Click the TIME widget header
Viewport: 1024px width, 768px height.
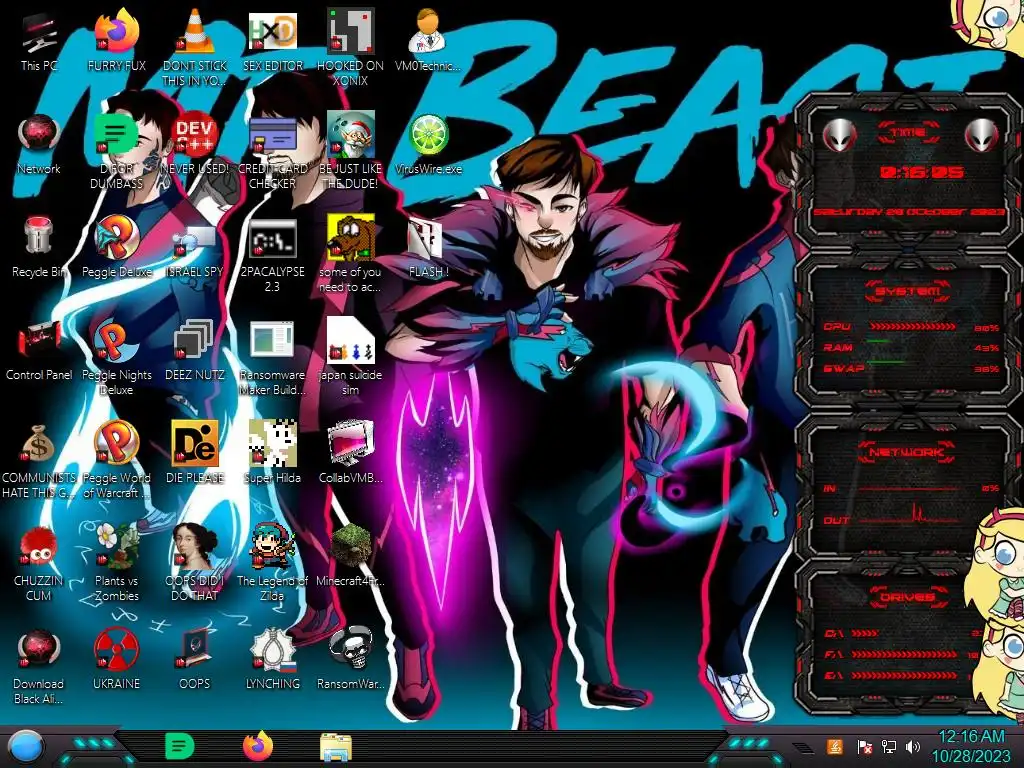coord(908,133)
